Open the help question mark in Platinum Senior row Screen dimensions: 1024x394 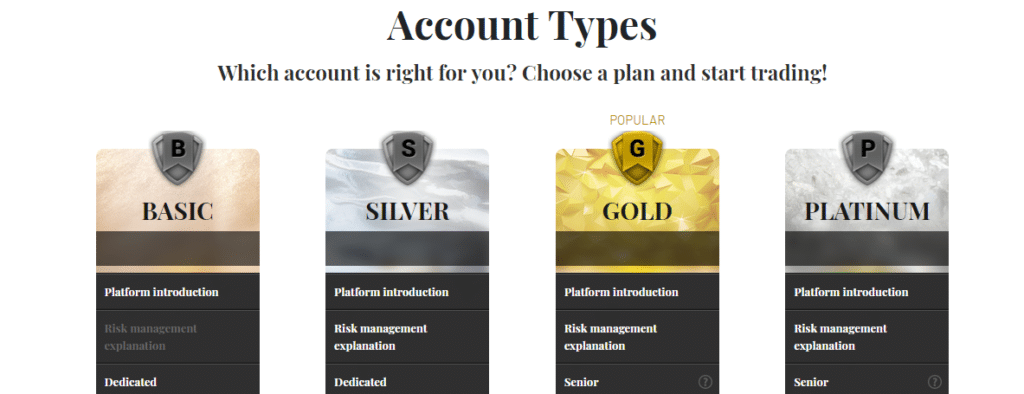pos(935,382)
